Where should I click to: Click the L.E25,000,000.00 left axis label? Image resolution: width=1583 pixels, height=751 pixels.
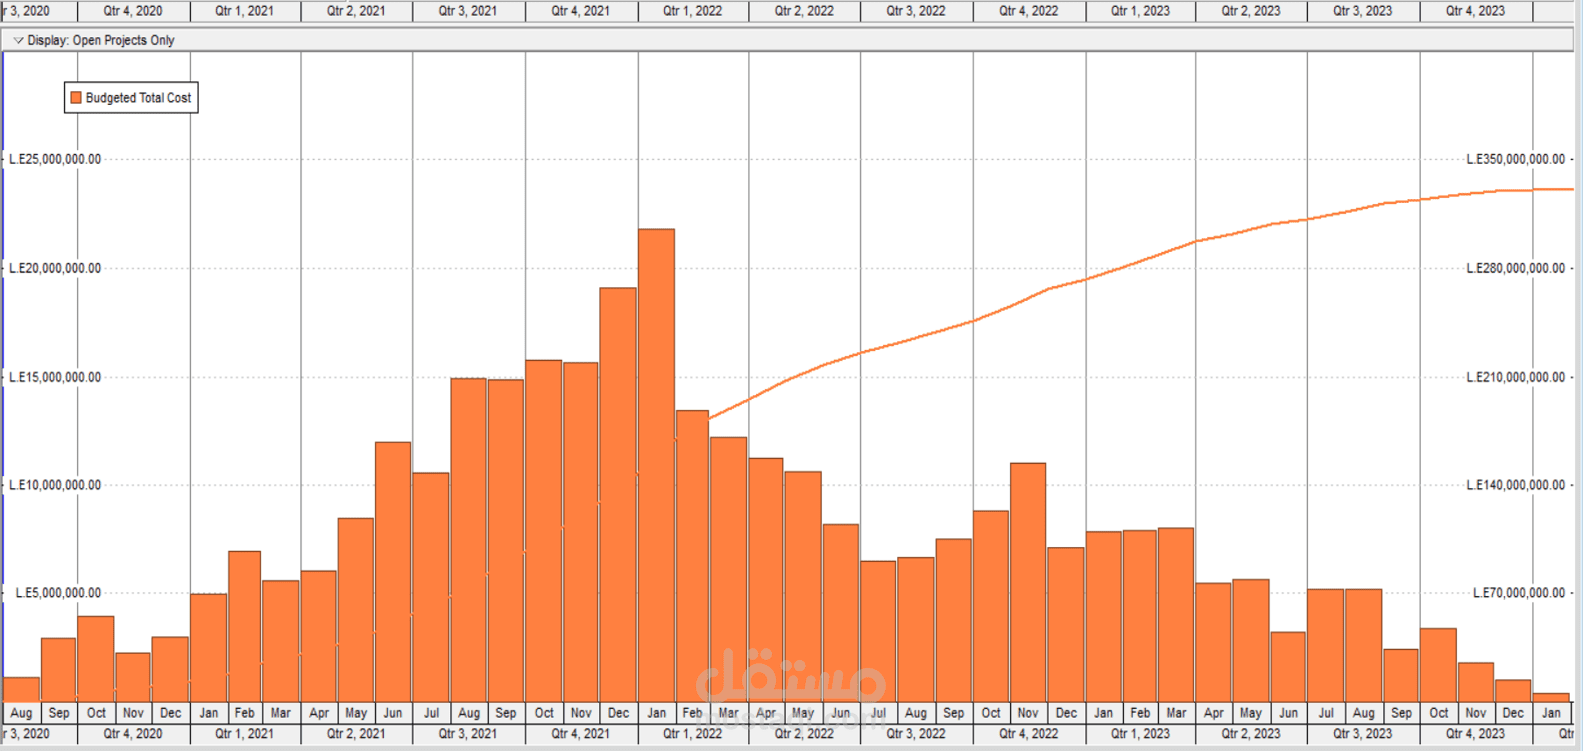[x=55, y=159]
